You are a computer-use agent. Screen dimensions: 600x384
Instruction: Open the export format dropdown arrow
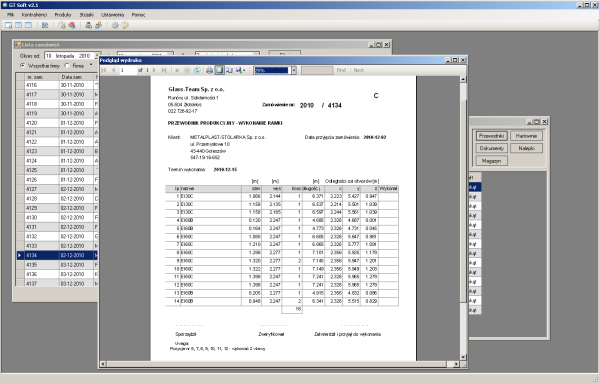(x=244, y=70)
